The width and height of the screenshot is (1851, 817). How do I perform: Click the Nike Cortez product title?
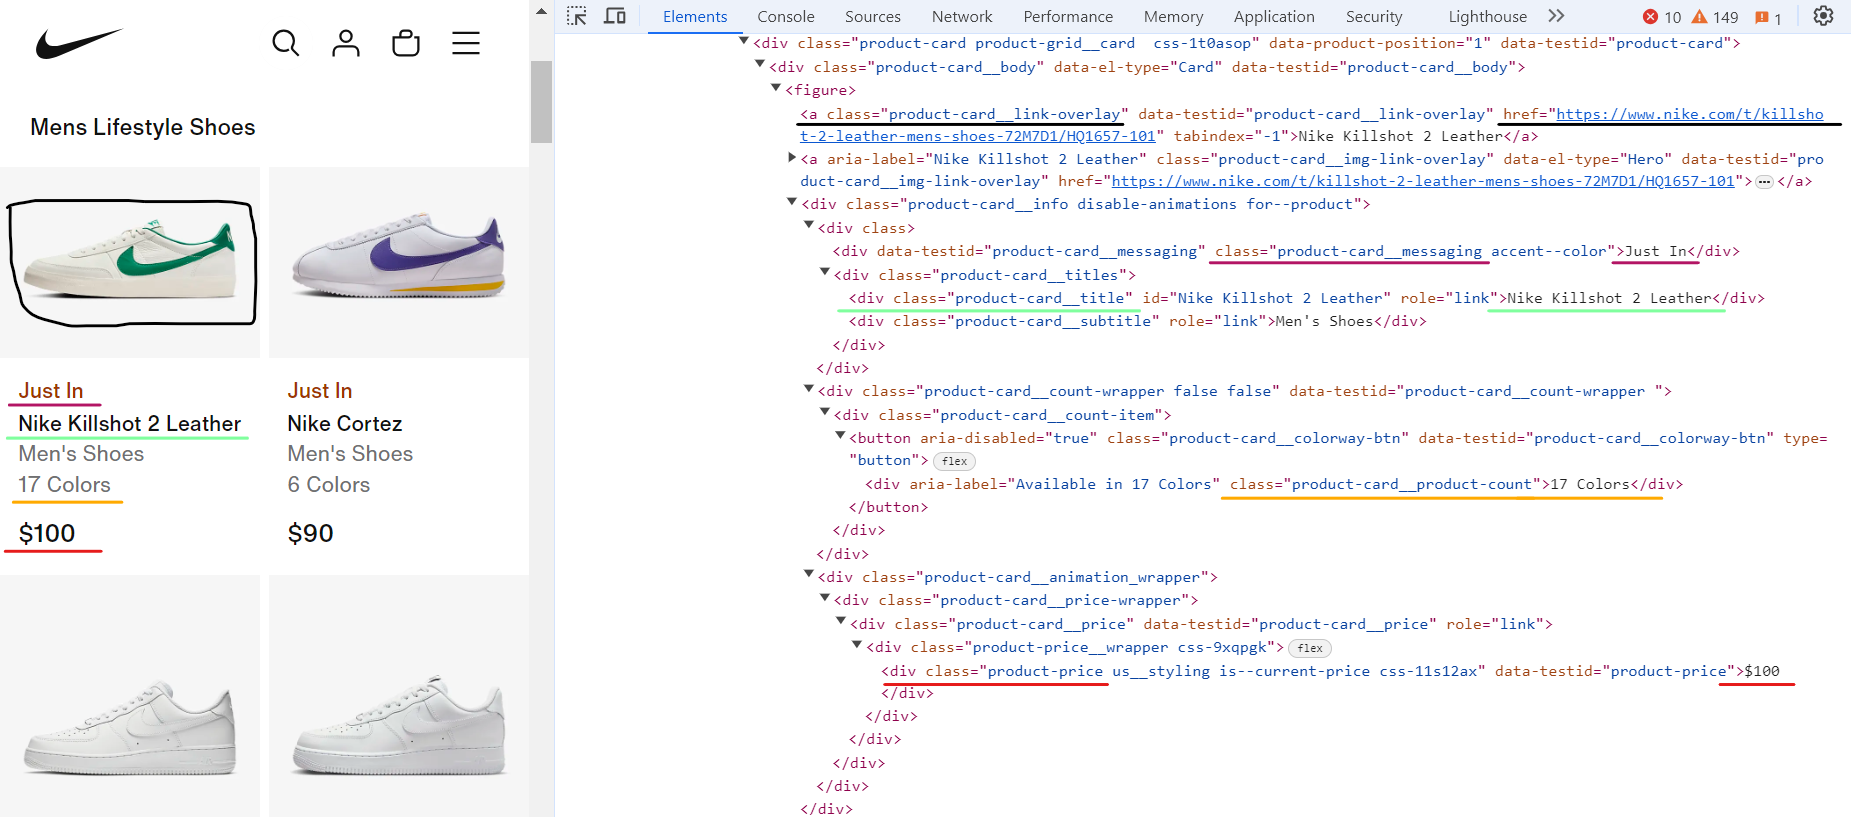tap(345, 424)
